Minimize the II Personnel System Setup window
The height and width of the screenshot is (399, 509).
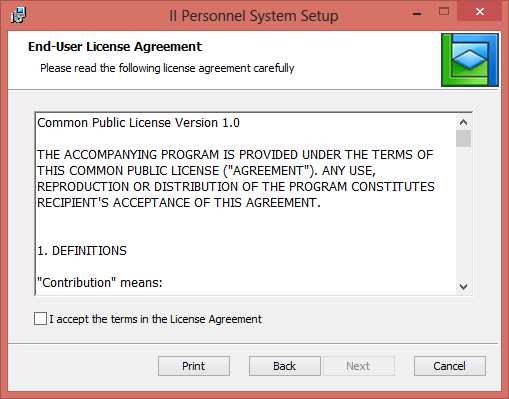[417, 13]
